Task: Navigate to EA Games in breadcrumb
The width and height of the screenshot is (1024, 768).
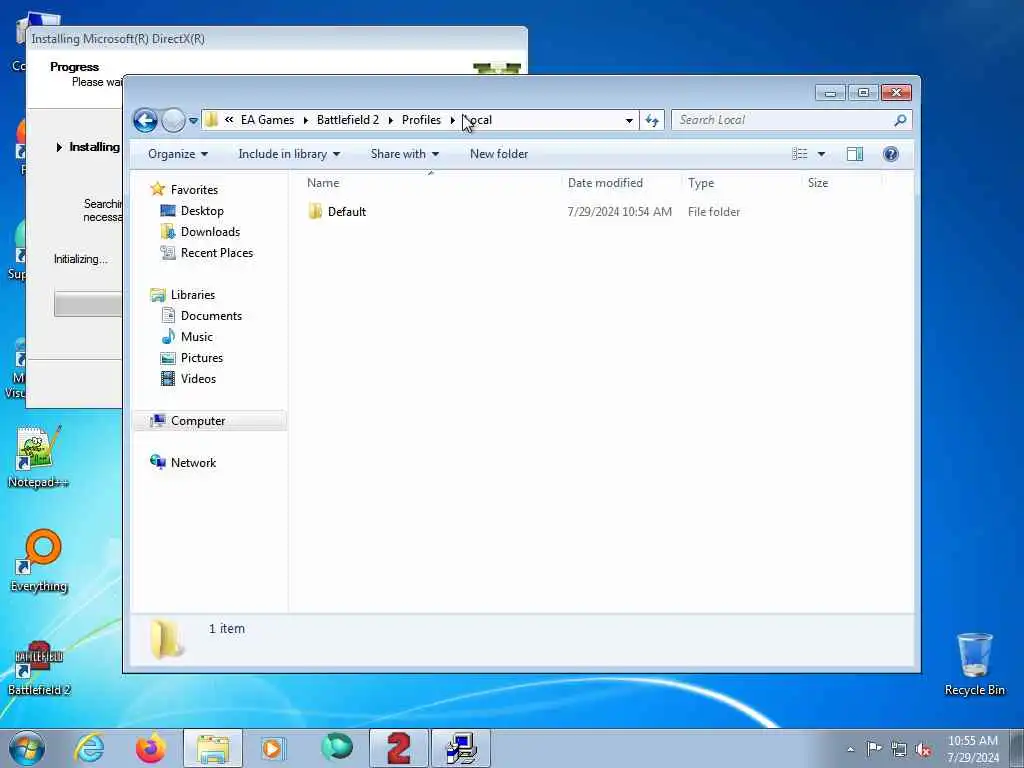Action: click(267, 120)
